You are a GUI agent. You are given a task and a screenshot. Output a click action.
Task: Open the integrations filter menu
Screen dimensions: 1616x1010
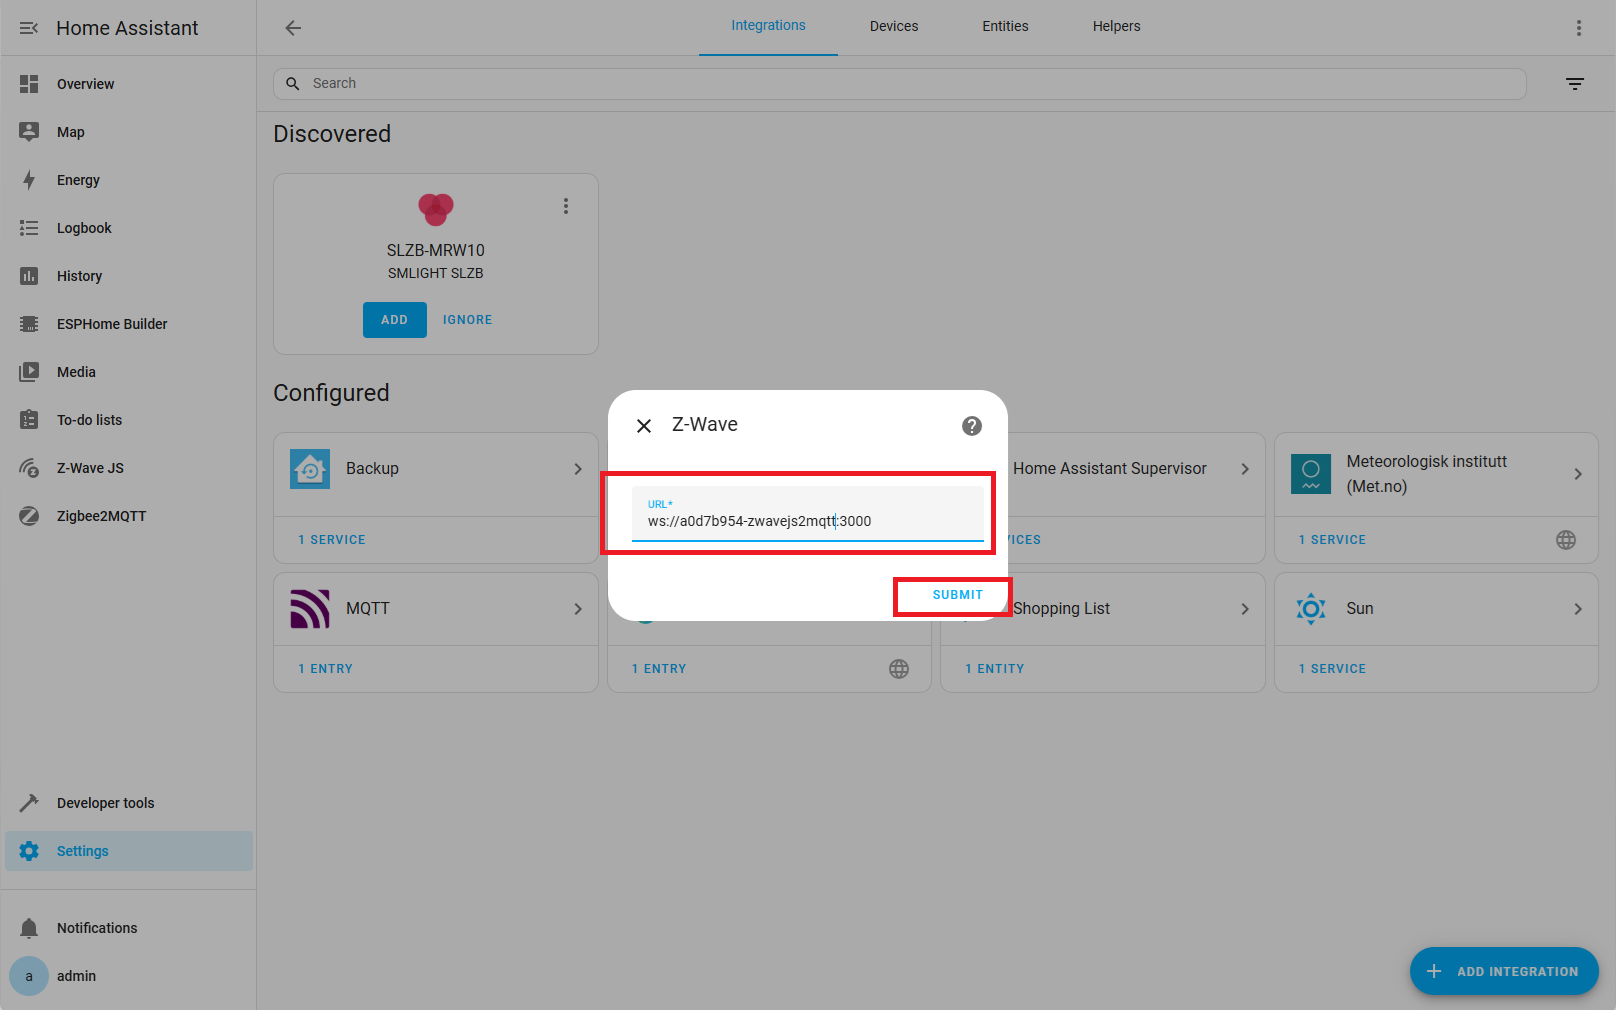coord(1575,84)
